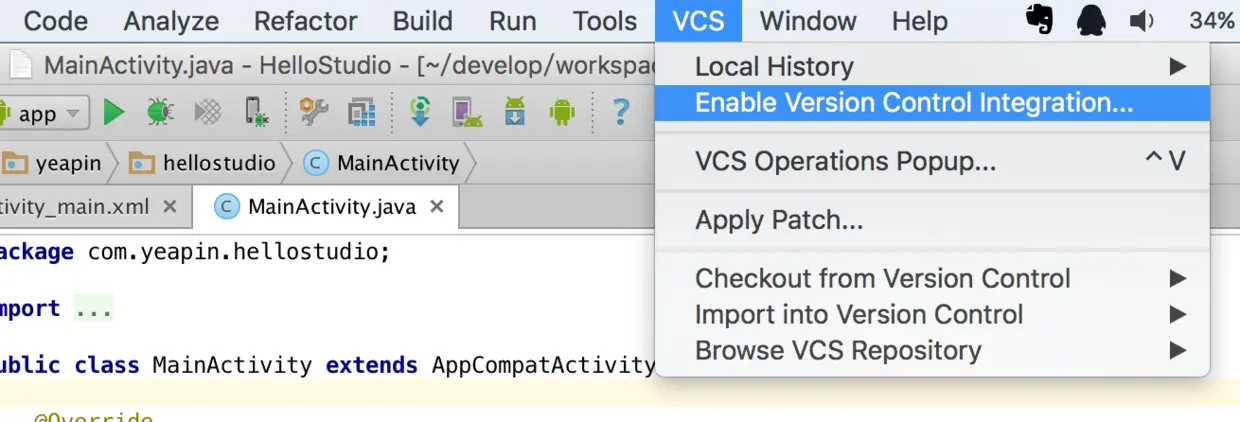Sync project with Gradle files icon
The width and height of the screenshot is (1240, 422).
[420, 112]
